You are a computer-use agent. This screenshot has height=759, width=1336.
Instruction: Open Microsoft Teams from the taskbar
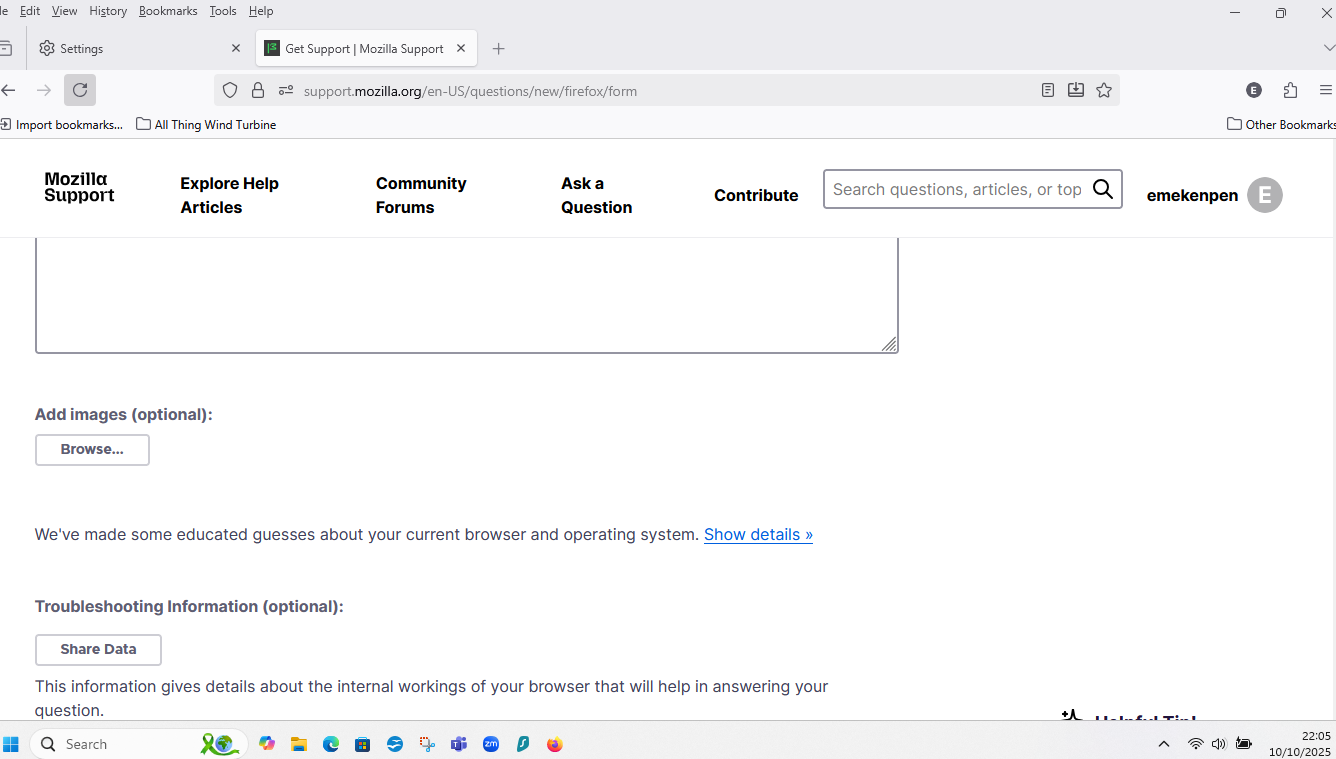(459, 744)
